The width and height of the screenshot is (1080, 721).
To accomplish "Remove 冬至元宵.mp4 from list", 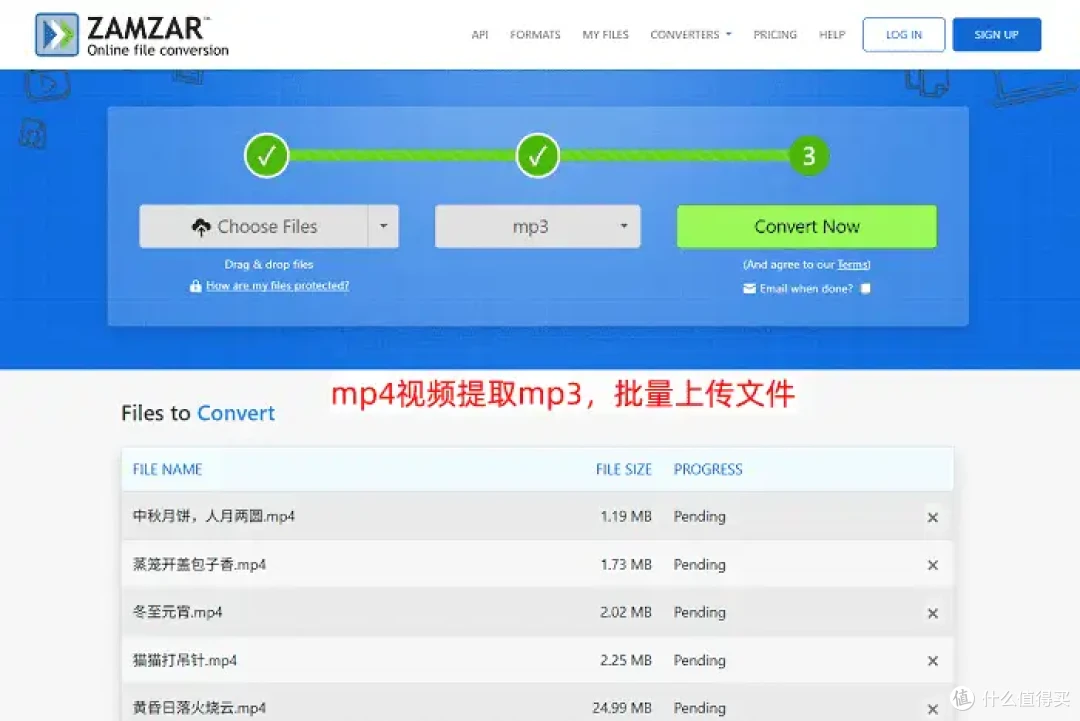I will click(x=933, y=613).
